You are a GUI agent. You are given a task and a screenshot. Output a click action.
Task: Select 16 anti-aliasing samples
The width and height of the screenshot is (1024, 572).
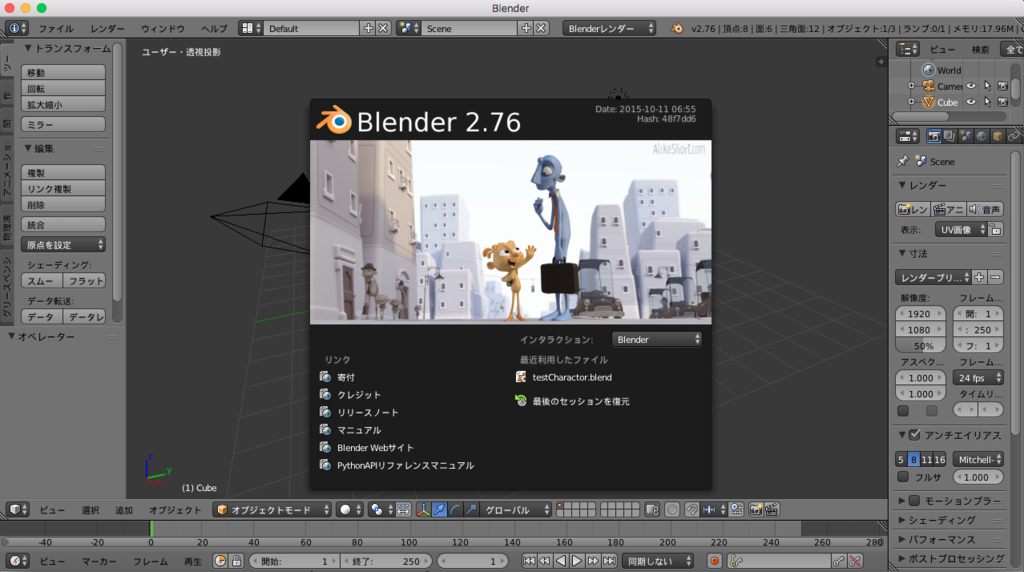(x=940, y=460)
